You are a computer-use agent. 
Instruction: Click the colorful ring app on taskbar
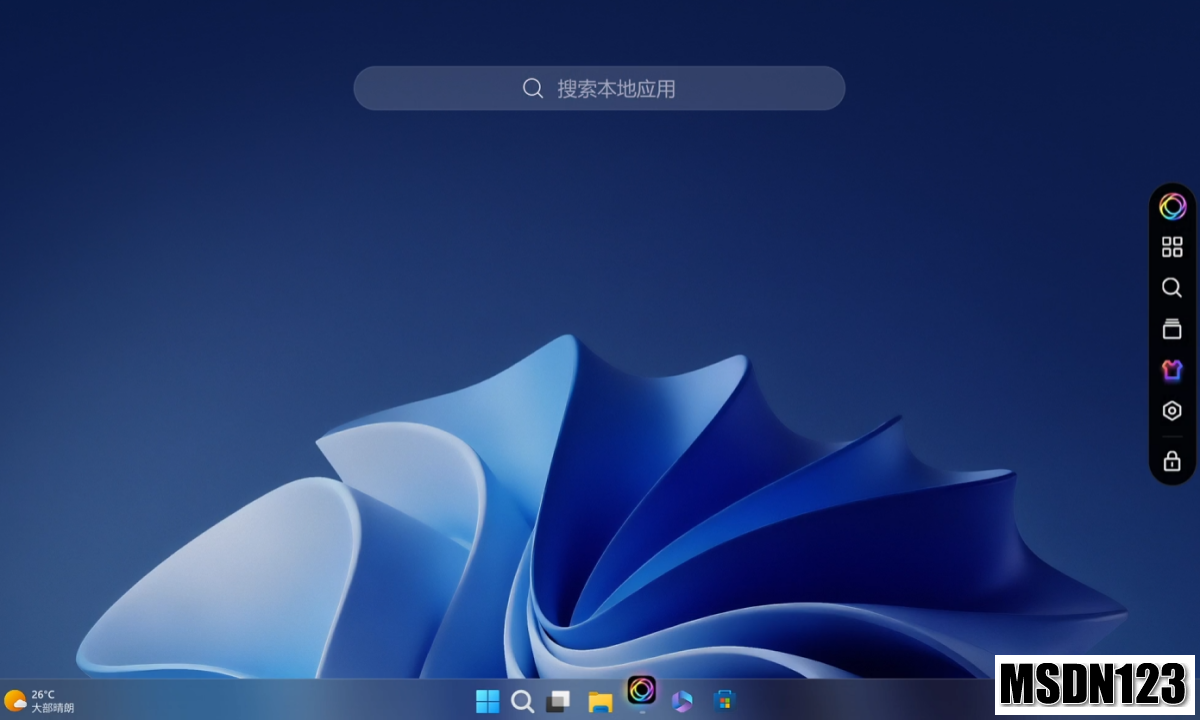[x=641, y=690]
